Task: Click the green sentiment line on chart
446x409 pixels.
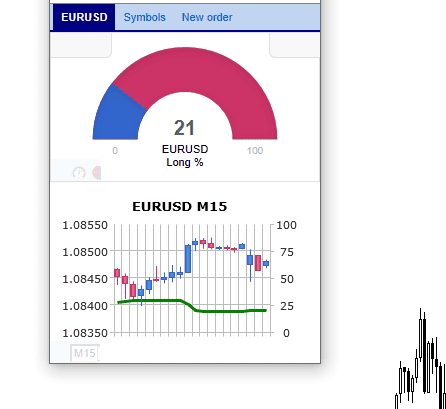Action: click(192, 306)
